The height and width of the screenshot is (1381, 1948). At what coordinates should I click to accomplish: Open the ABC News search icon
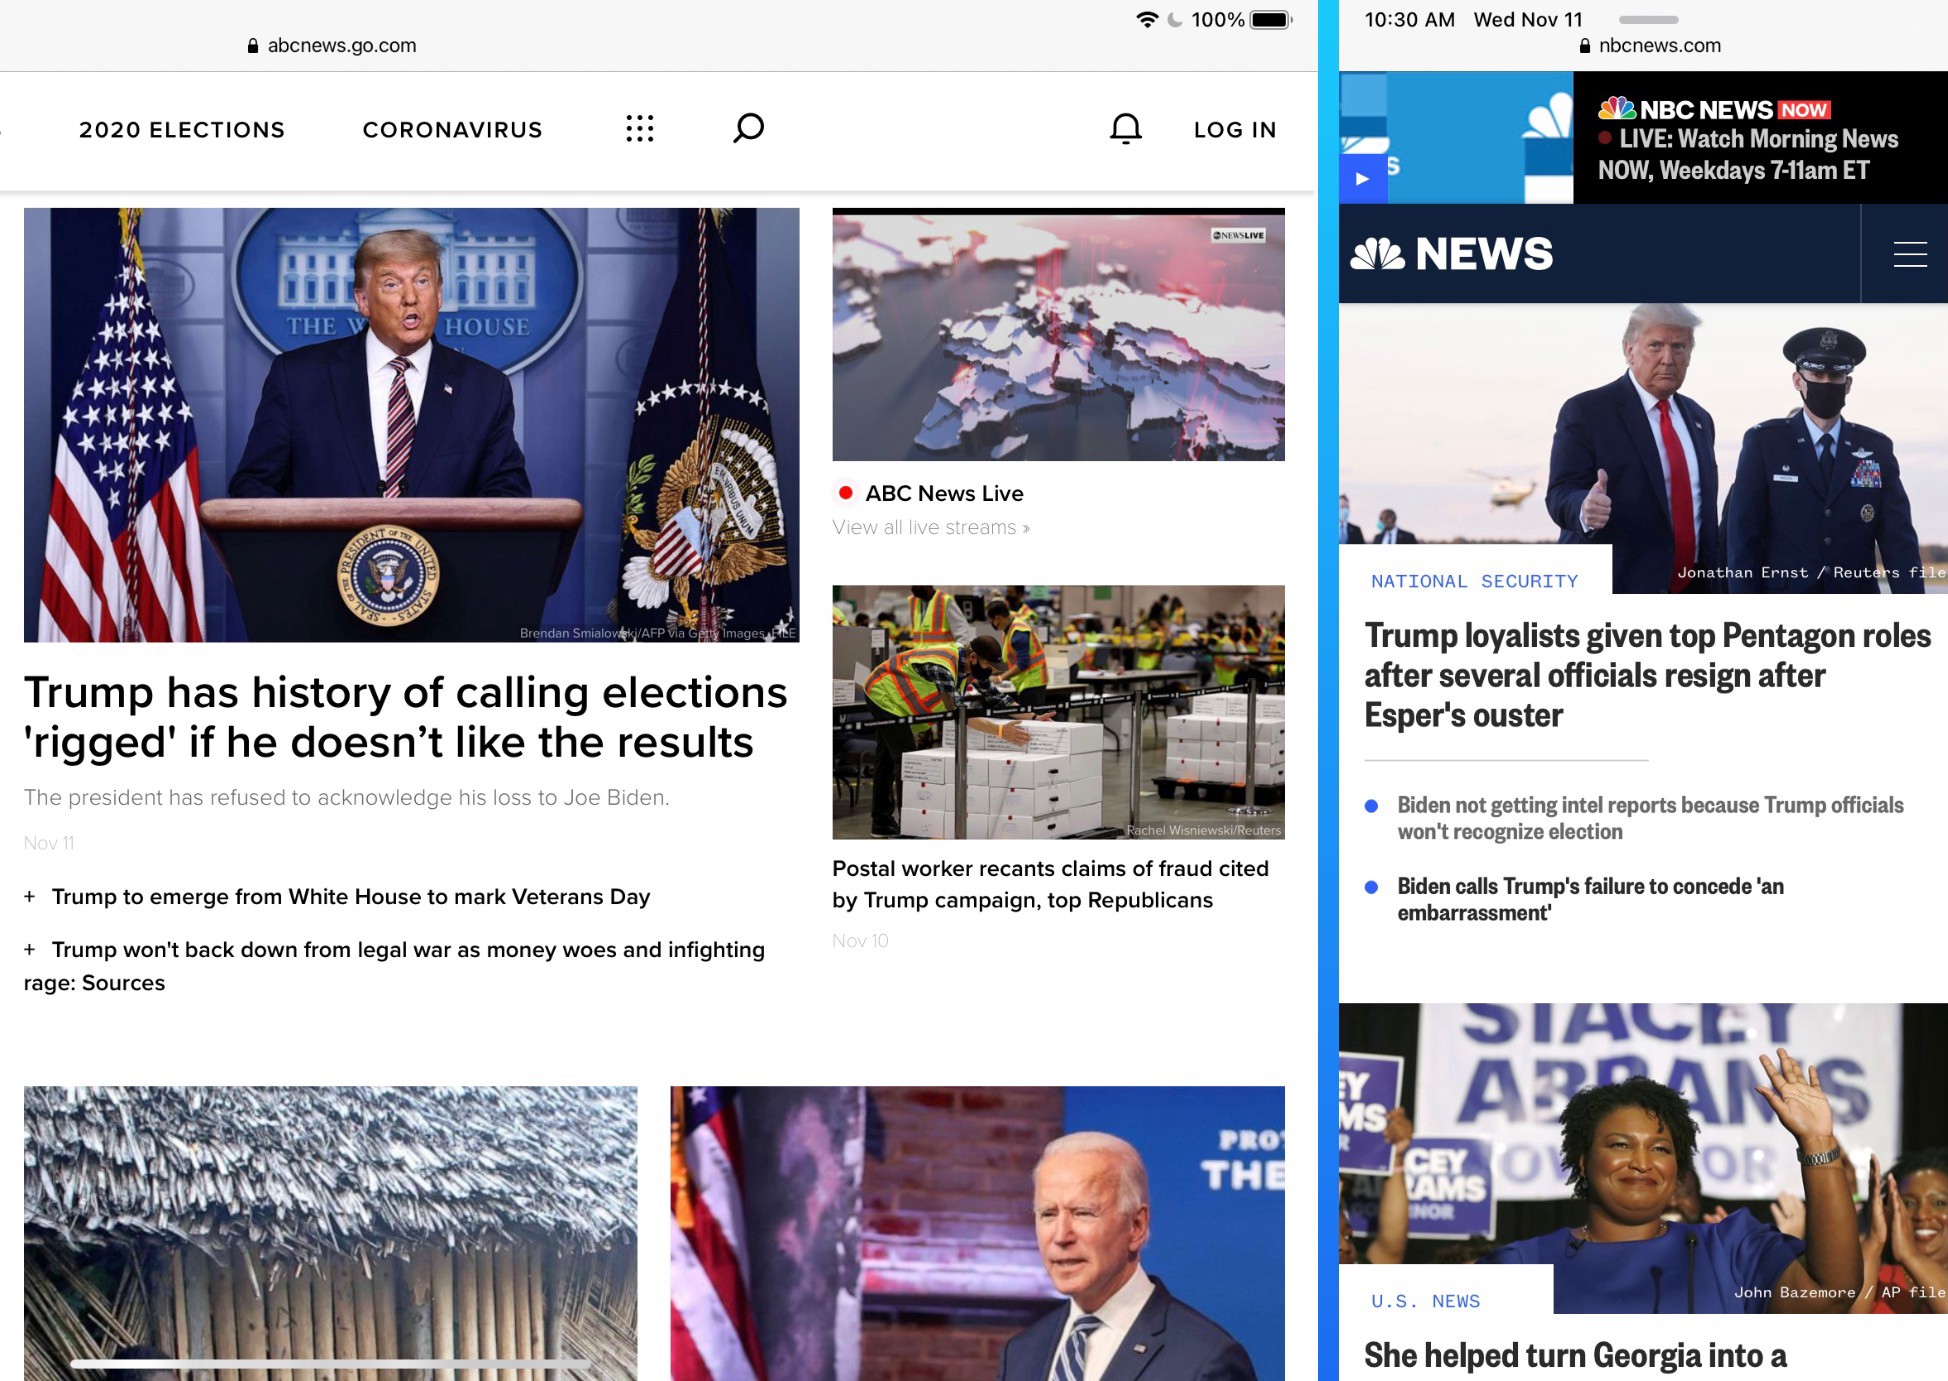[748, 128]
